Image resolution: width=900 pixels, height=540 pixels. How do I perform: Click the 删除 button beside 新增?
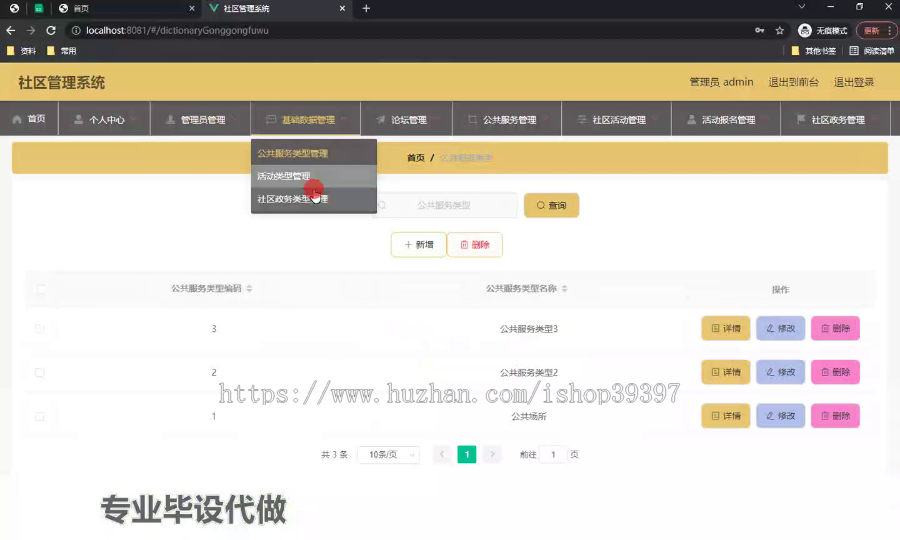pyautogui.click(x=475, y=244)
